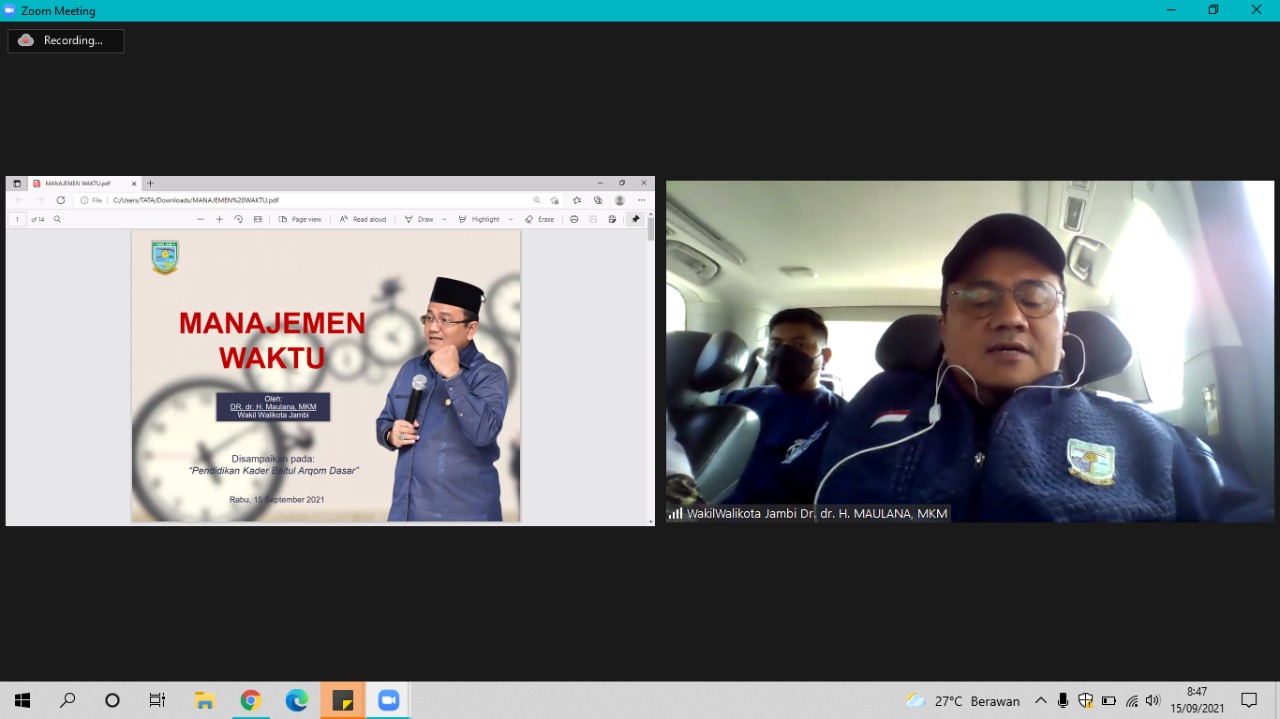1280x719 pixels.
Task: Click the PDF page number input field
Action: coord(17,219)
